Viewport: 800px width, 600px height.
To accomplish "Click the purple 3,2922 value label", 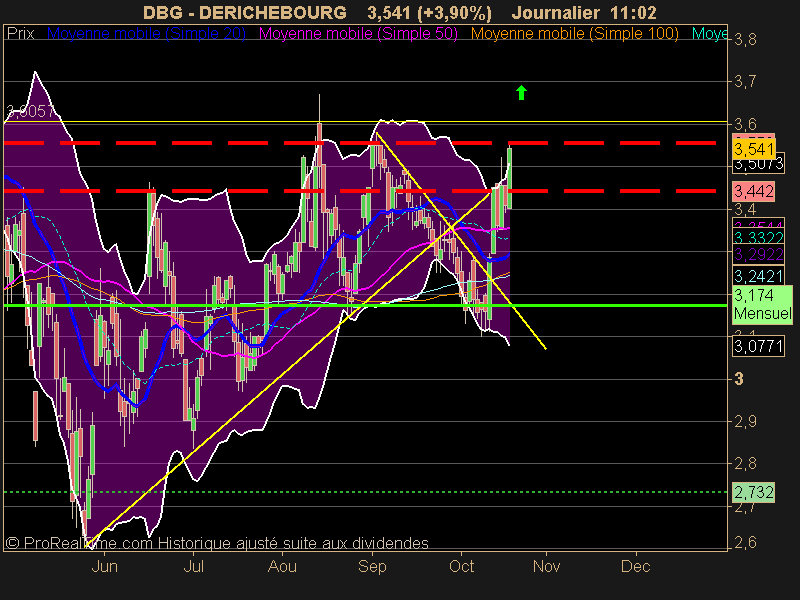I will coord(758,254).
